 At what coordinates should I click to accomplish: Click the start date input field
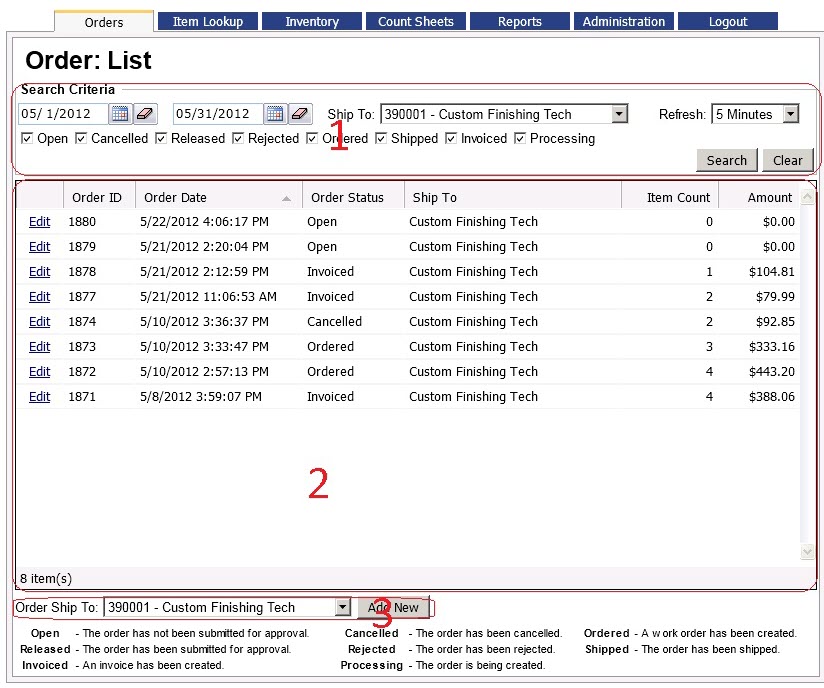click(x=62, y=114)
